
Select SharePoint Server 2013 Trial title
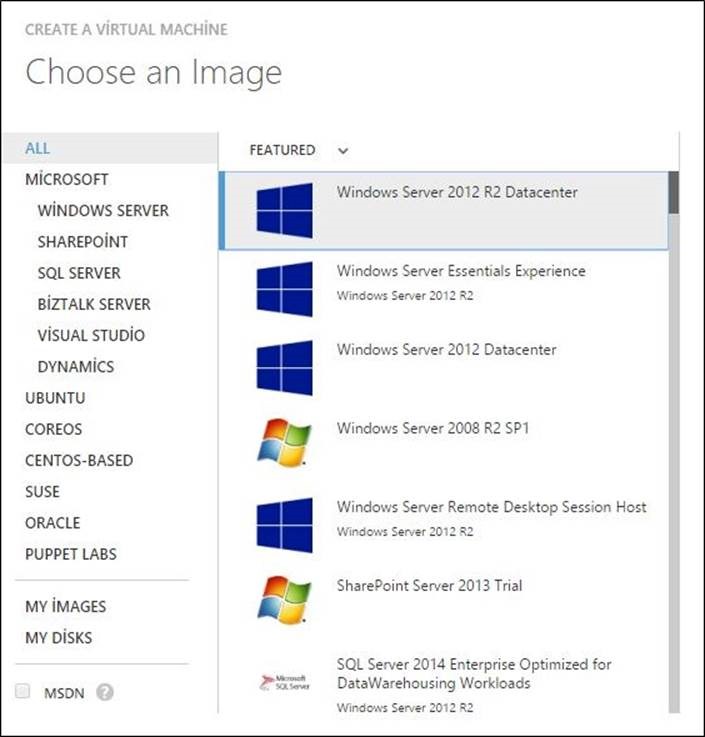[429, 586]
